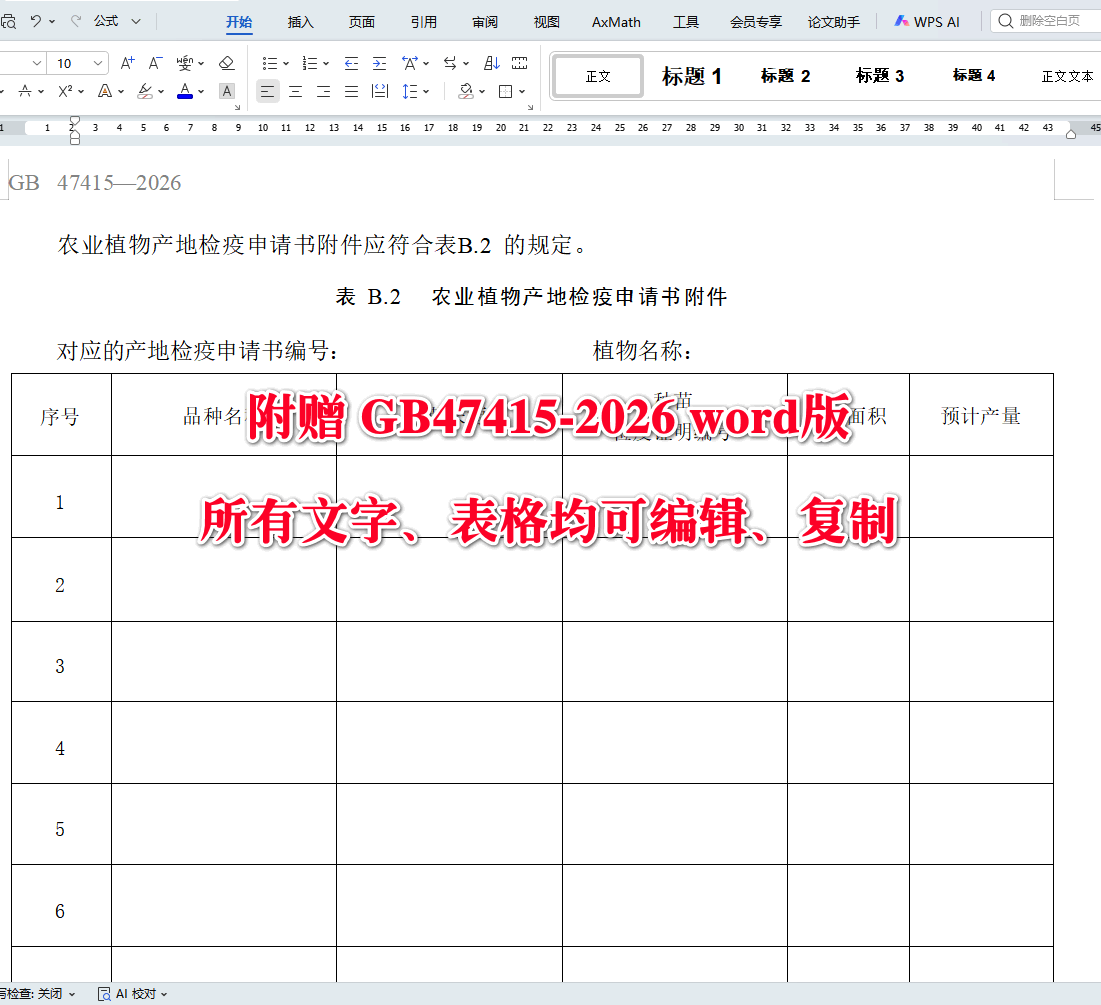Open the 审阅 ribbon tab

(x=484, y=22)
